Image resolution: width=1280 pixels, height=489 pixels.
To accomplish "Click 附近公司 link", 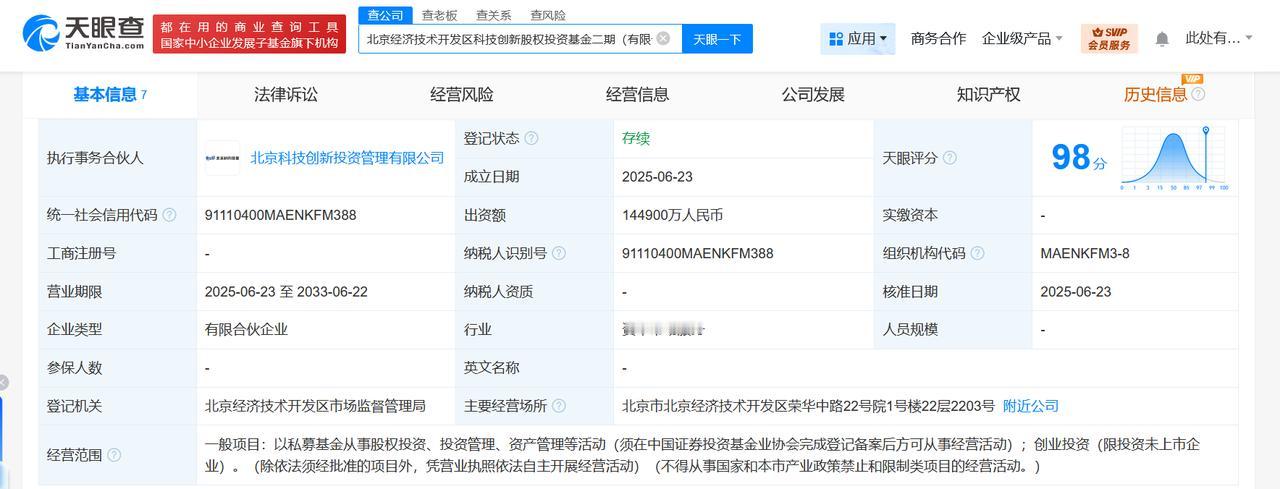I will click(x=1031, y=406).
